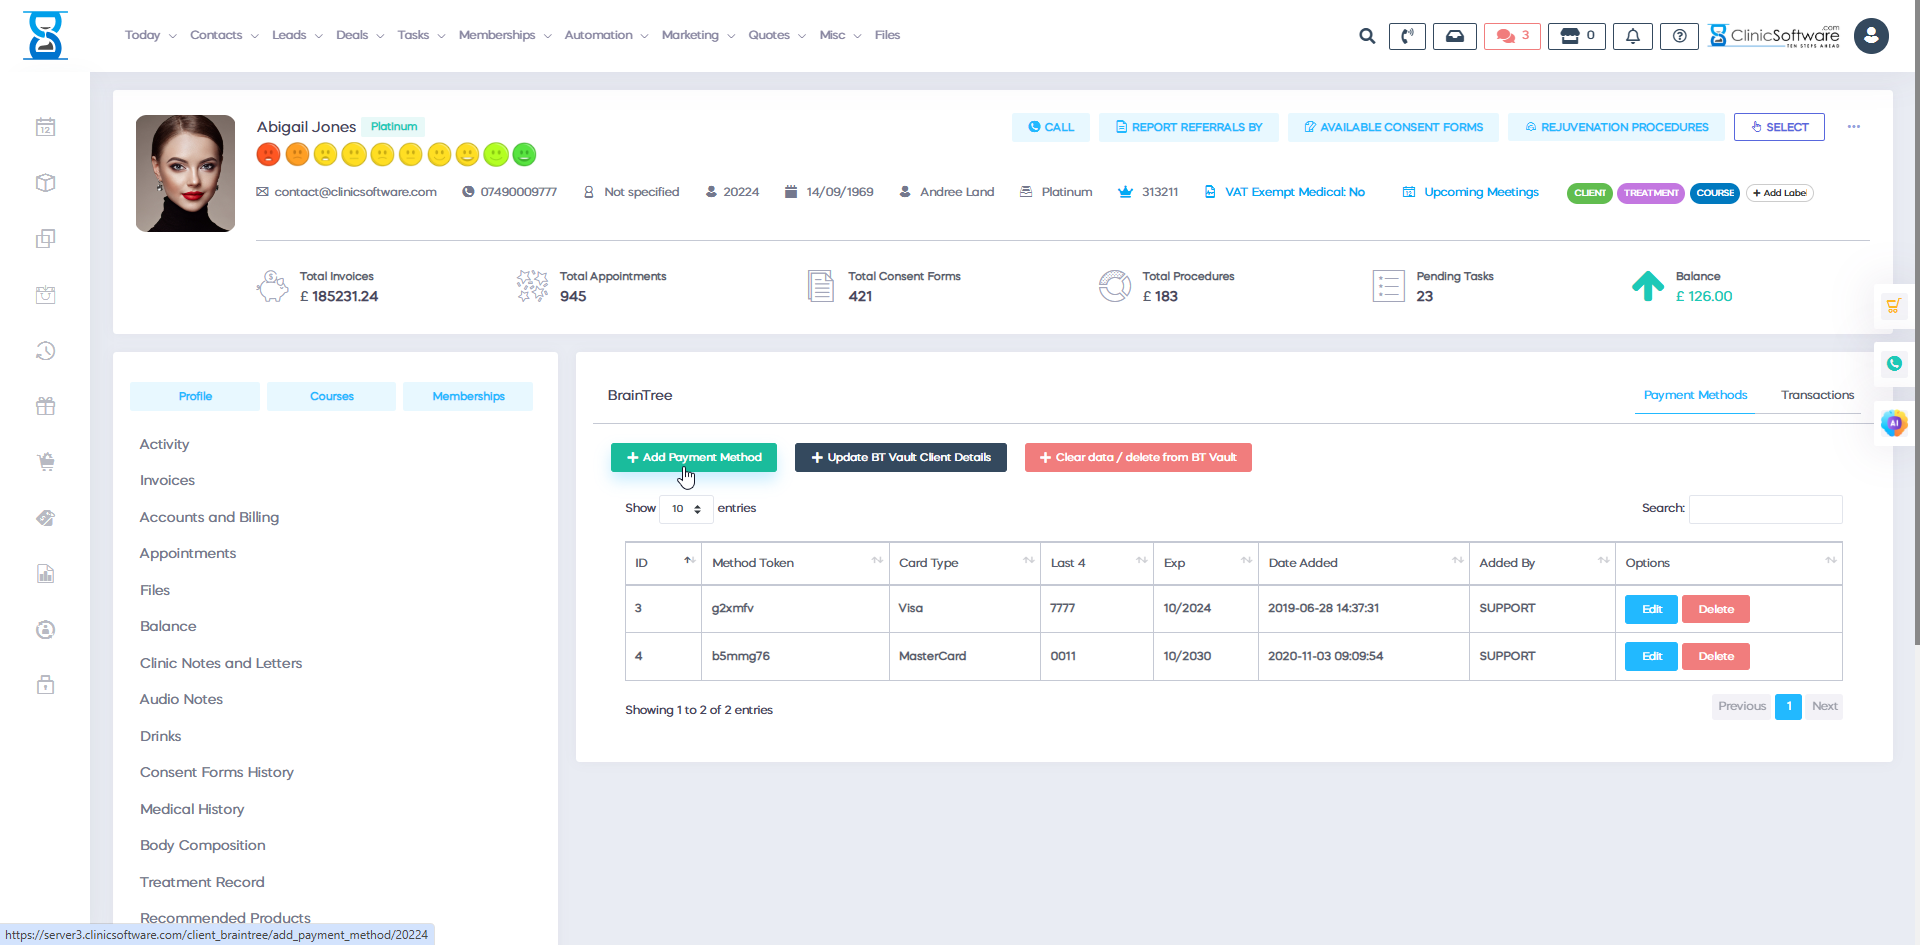
Task: Toggle sorting on the ID column
Action: tap(689, 562)
